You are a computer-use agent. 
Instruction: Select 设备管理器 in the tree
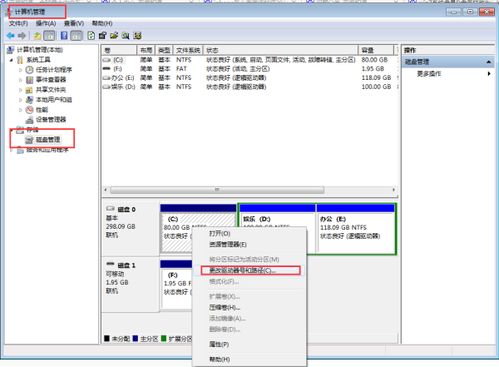[x=51, y=120]
